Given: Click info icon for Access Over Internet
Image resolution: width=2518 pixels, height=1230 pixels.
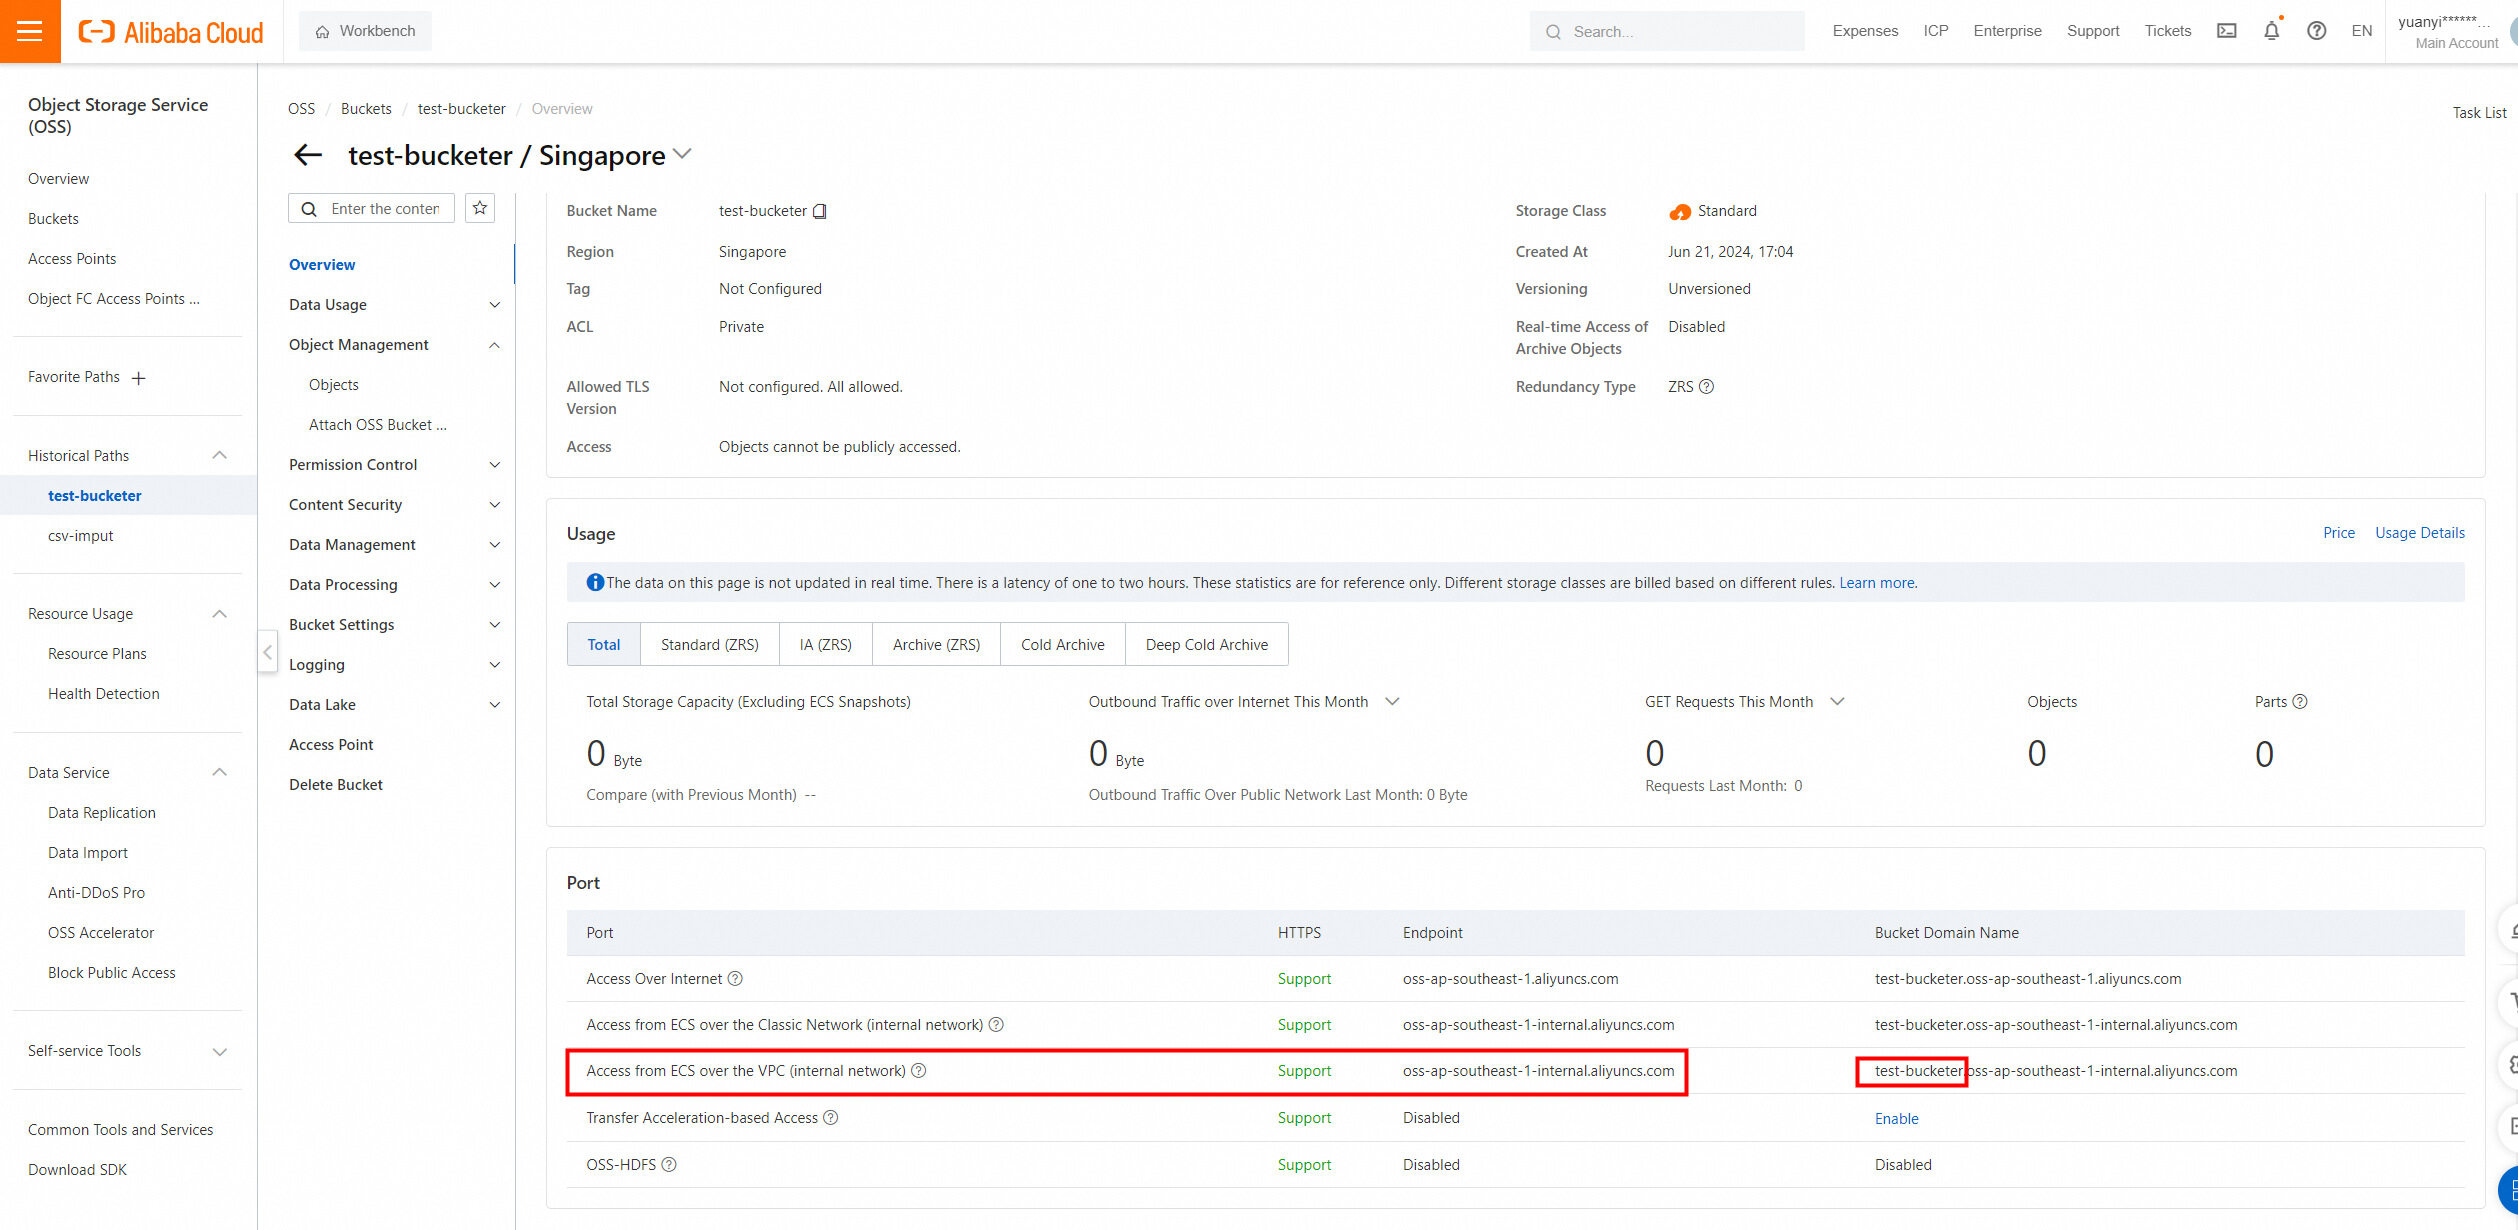Looking at the screenshot, I should pos(735,979).
